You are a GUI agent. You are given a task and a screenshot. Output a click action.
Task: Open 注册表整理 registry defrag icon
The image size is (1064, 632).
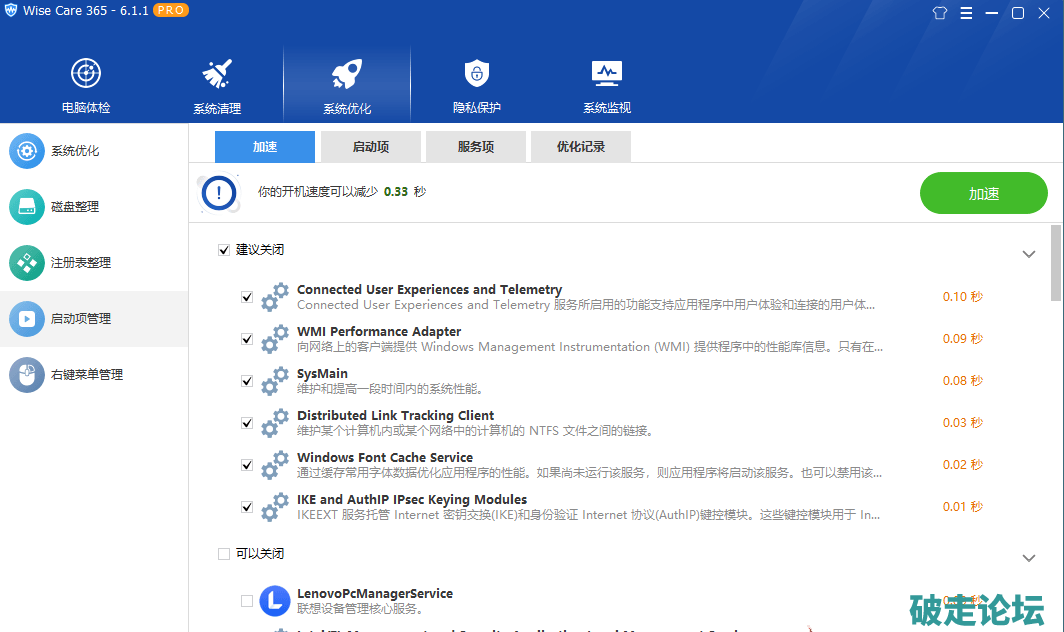27,263
